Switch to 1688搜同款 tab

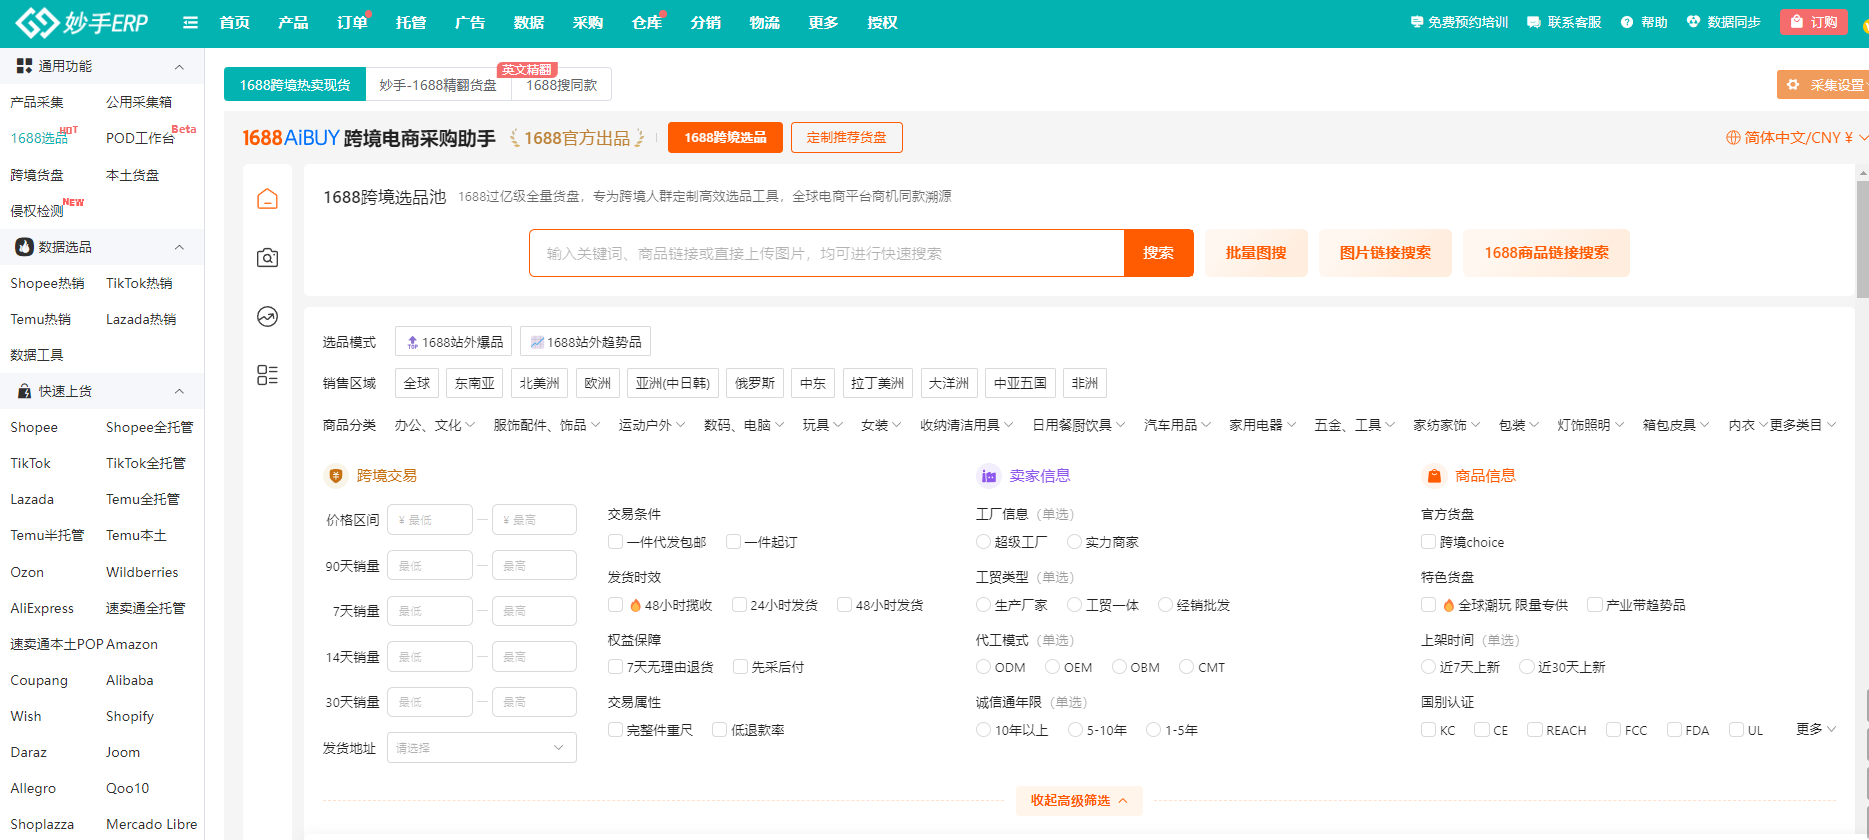(x=561, y=85)
